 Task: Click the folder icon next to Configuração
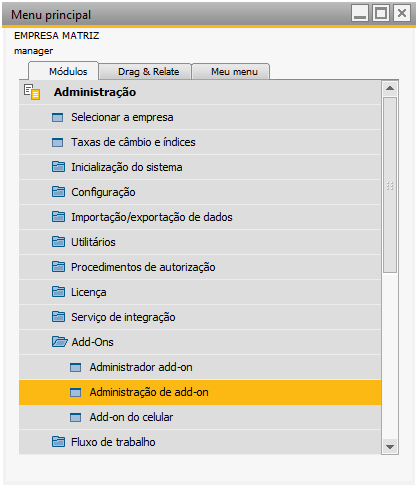(x=58, y=192)
